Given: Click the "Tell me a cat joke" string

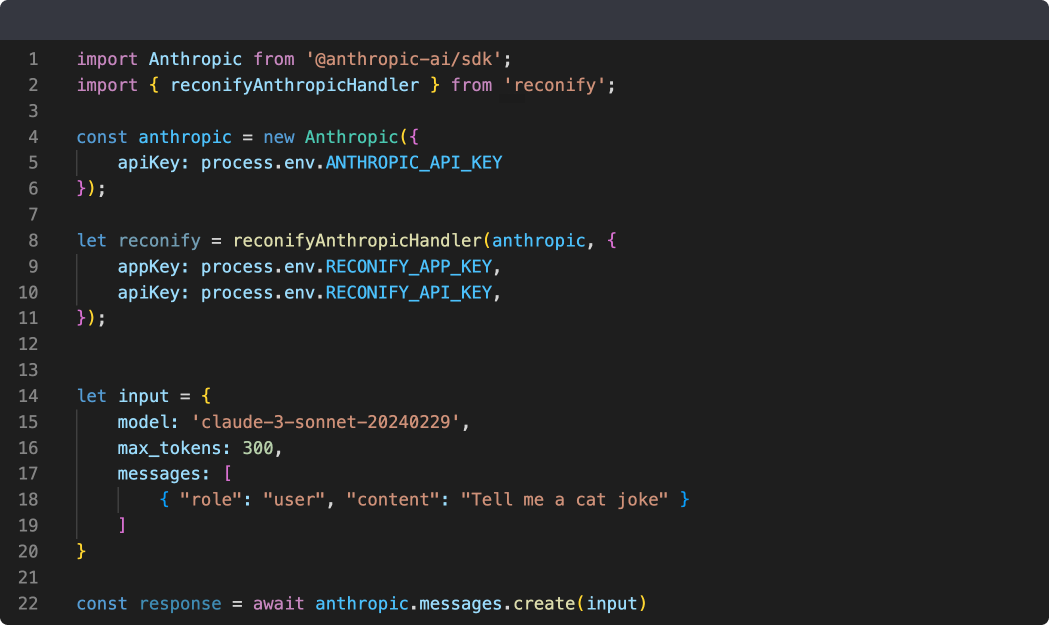Looking at the screenshot, I should pyautogui.click(x=564, y=499).
